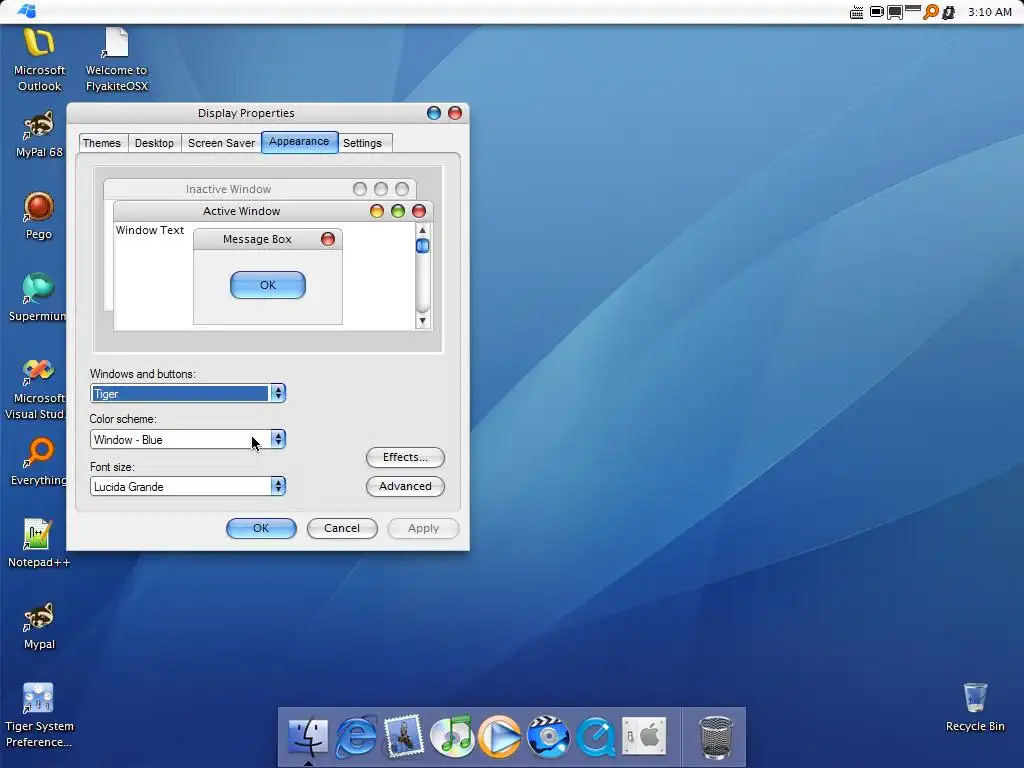Select the Supermium browser desktop icon
Screen dimensions: 1024x768
click(38, 297)
